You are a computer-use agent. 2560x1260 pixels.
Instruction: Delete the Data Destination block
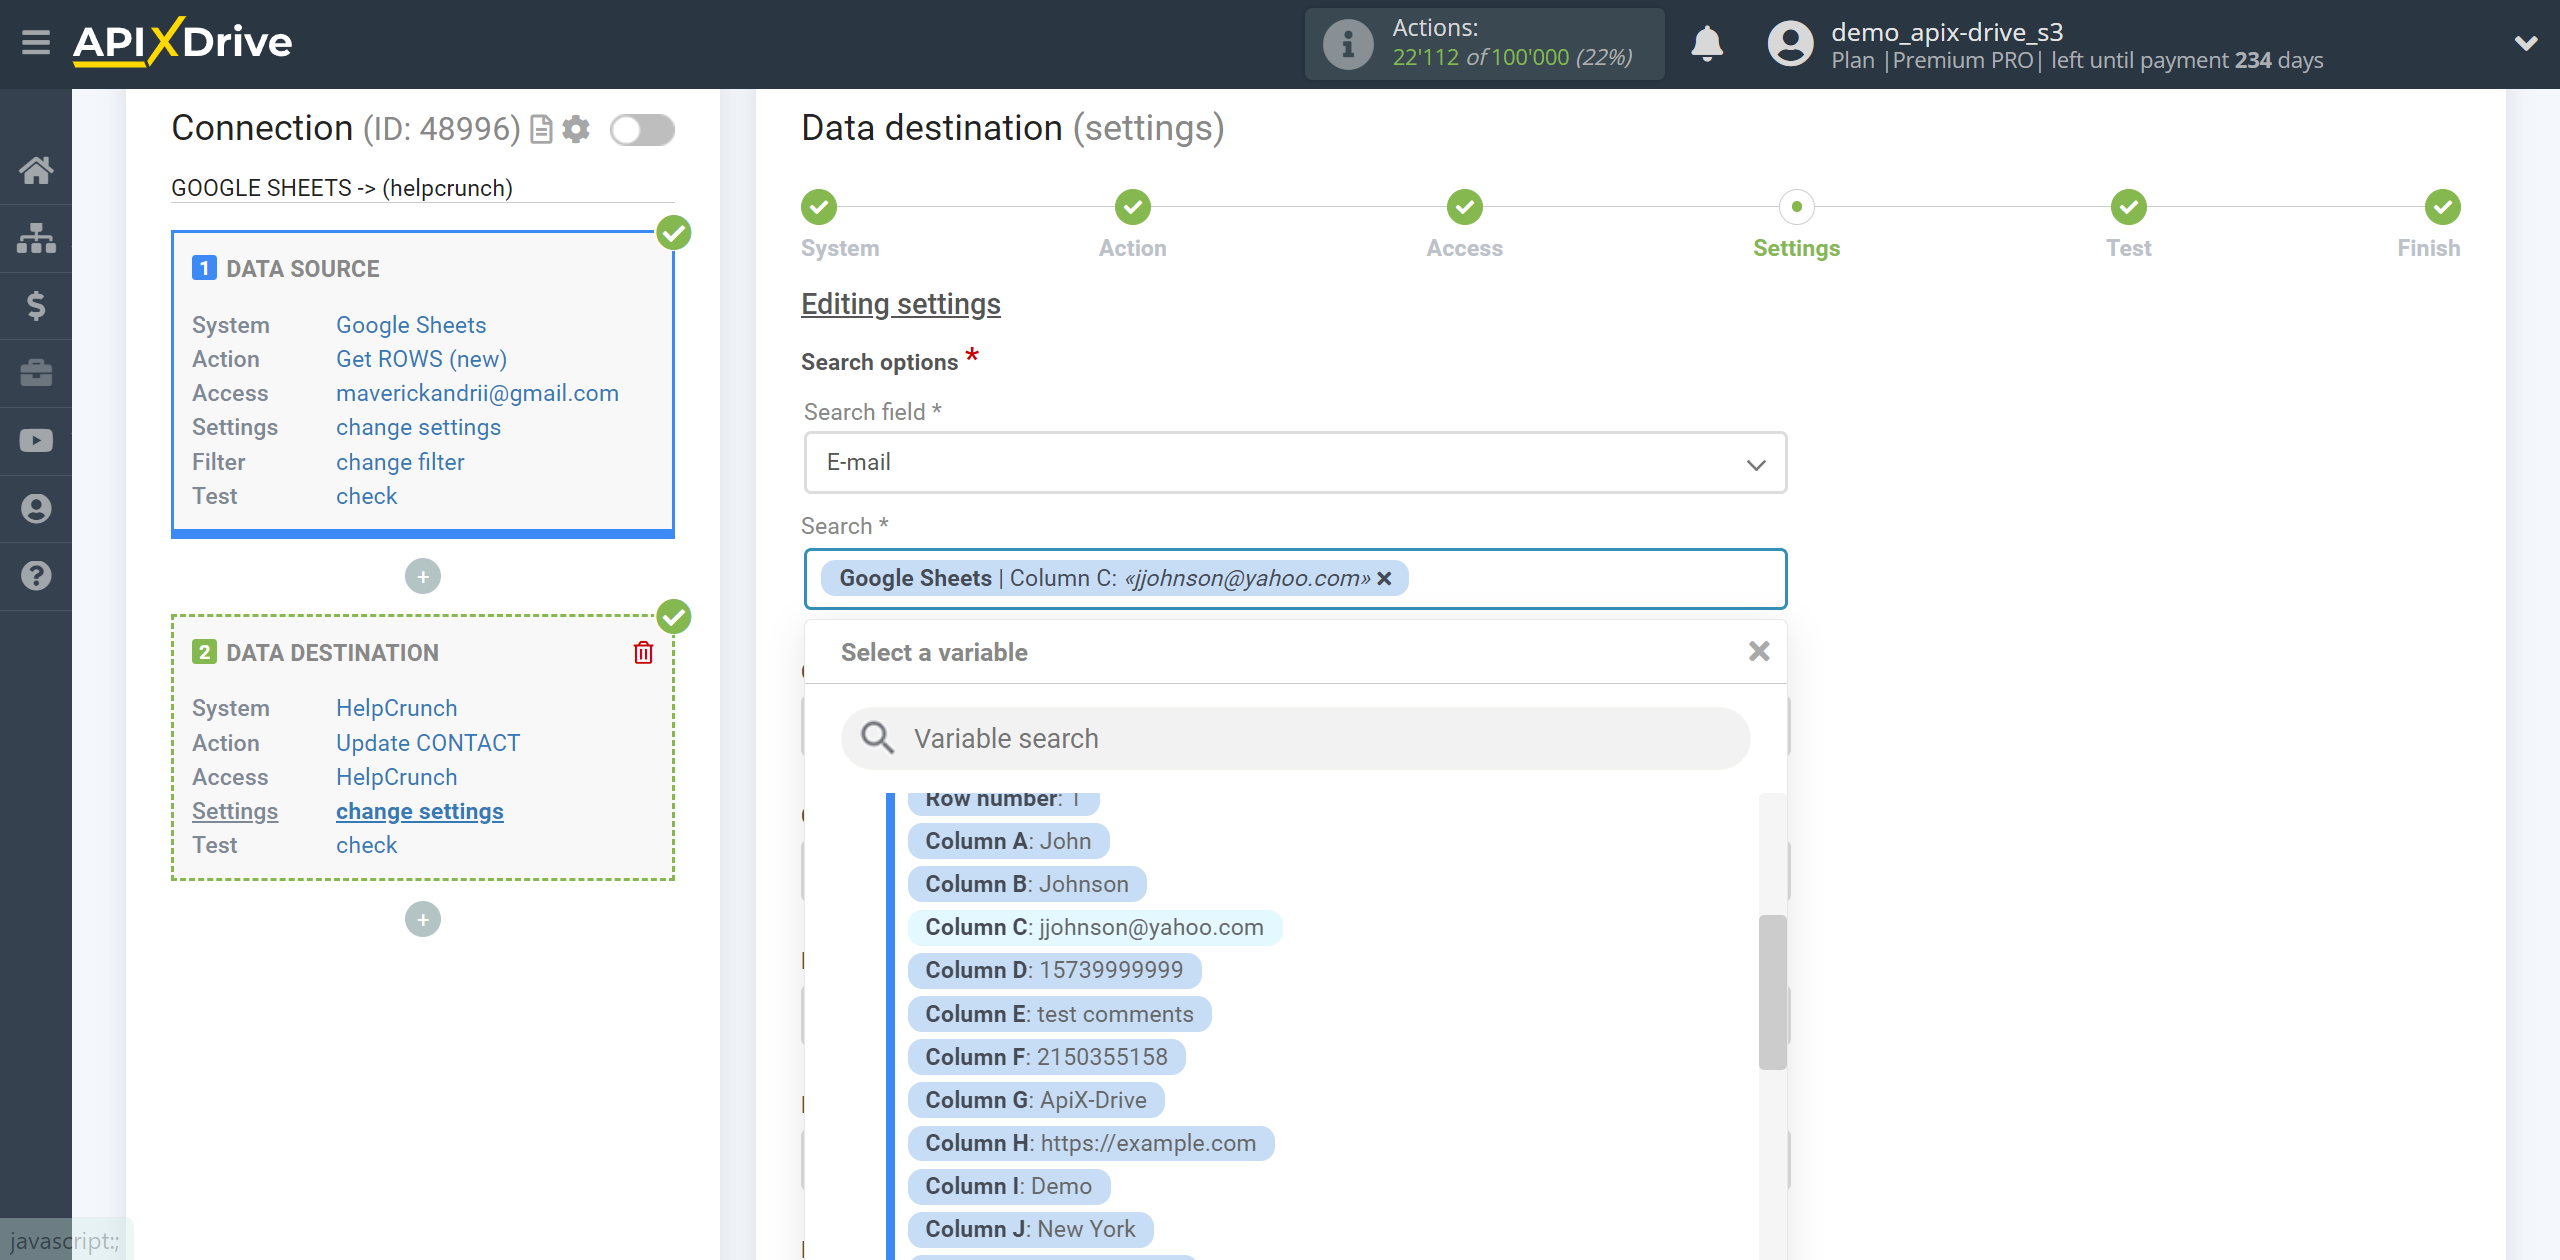point(643,653)
